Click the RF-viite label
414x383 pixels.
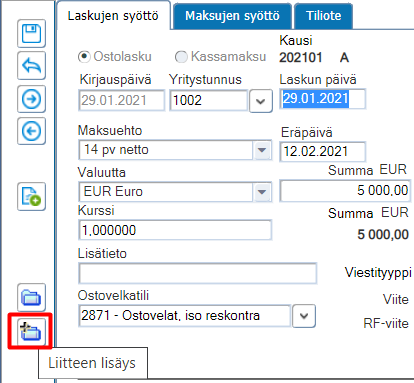click(386, 323)
